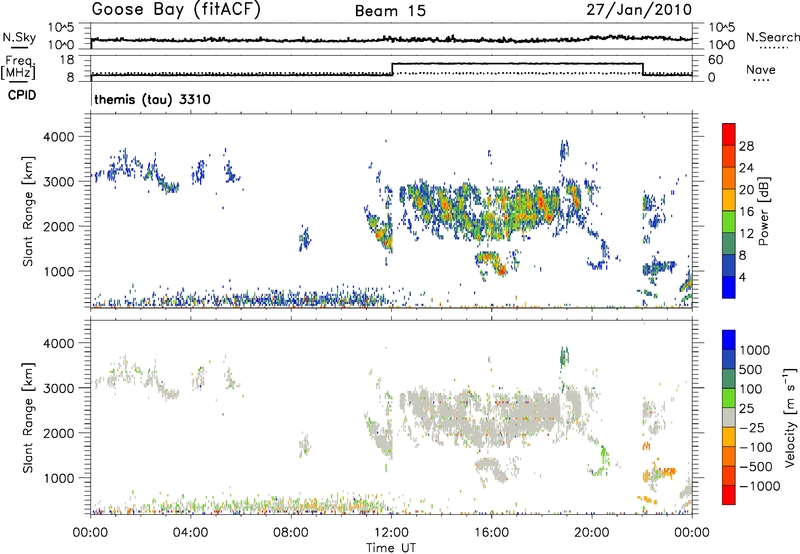Select the '24' Power colorbar label
Image resolution: width=800 pixels, height=554 pixels.
(746, 168)
